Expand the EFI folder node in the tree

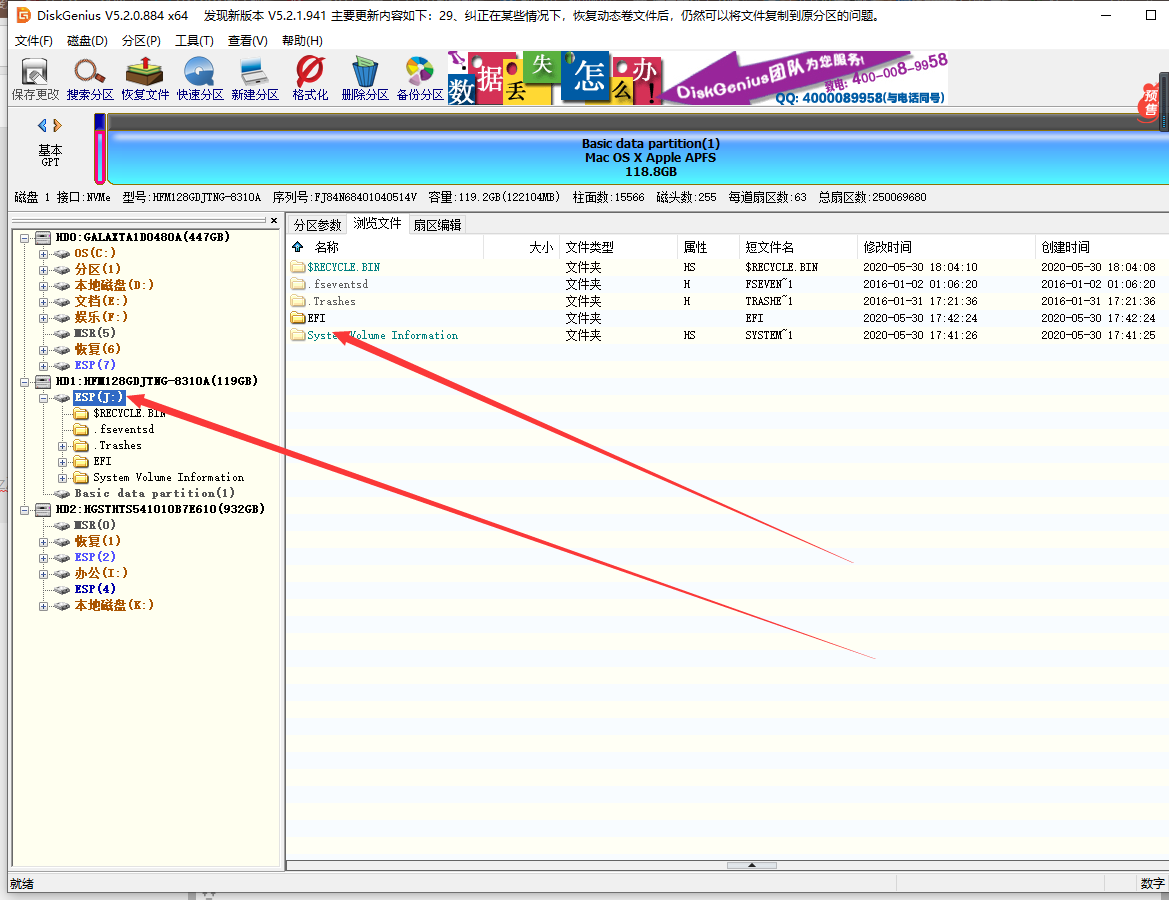(x=63, y=462)
